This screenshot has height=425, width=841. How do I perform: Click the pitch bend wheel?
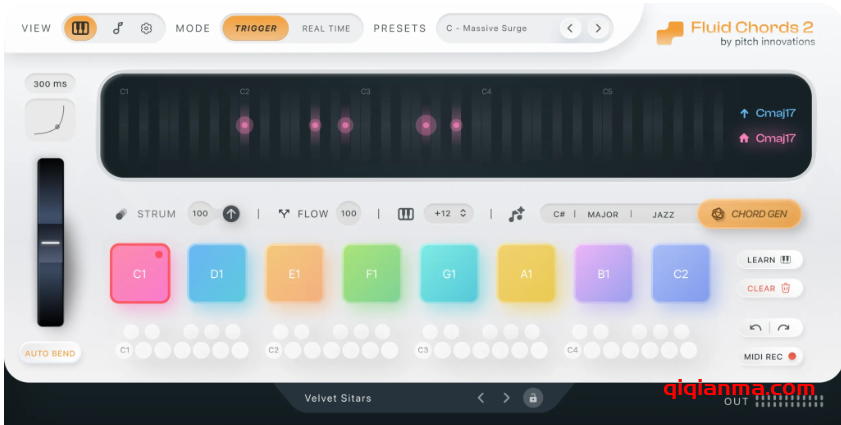click(50, 242)
